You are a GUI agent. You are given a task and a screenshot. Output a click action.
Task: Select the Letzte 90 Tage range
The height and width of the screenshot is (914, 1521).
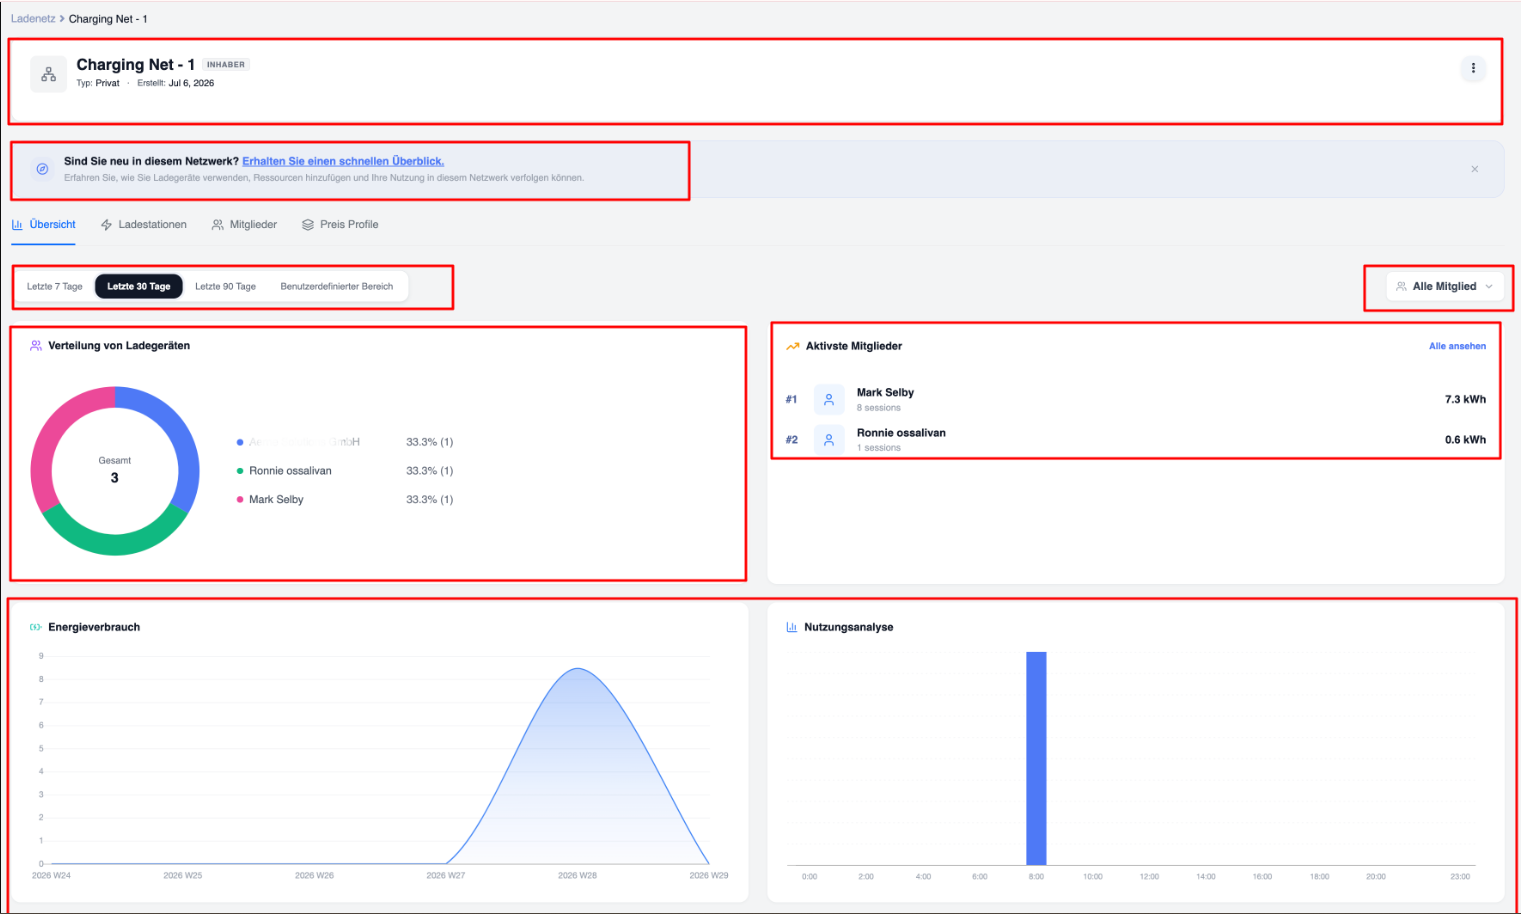pos(225,286)
